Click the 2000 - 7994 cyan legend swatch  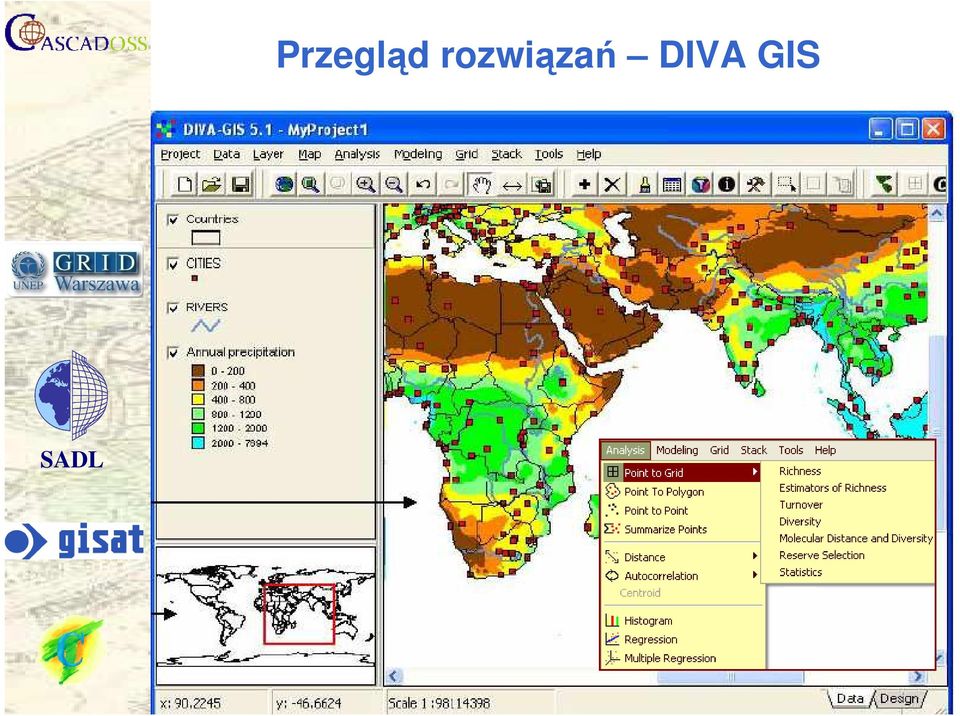click(198, 443)
